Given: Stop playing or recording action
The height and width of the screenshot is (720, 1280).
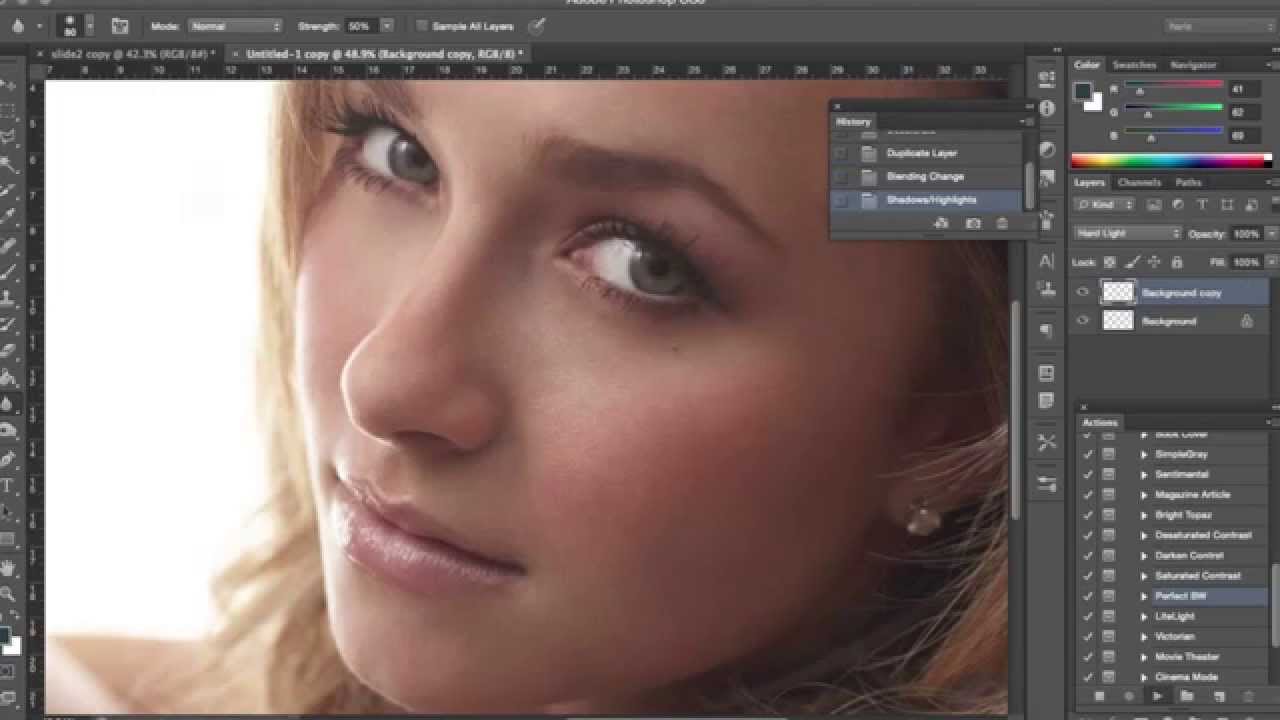Looking at the screenshot, I should [1100, 696].
